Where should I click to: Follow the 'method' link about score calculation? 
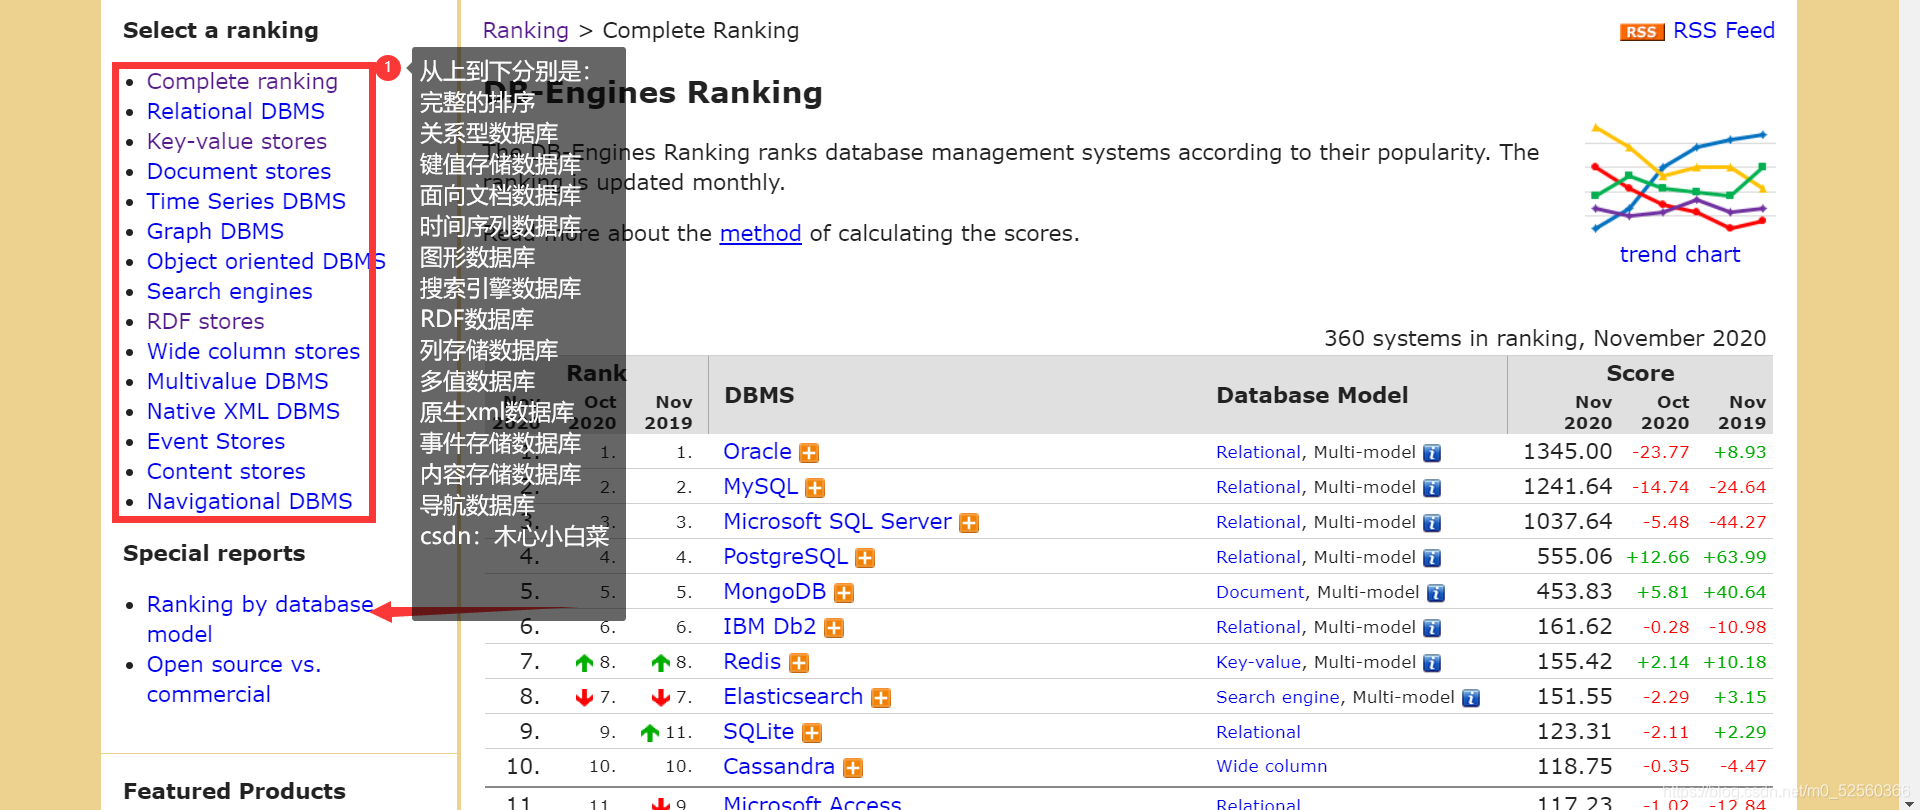click(x=760, y=234)
